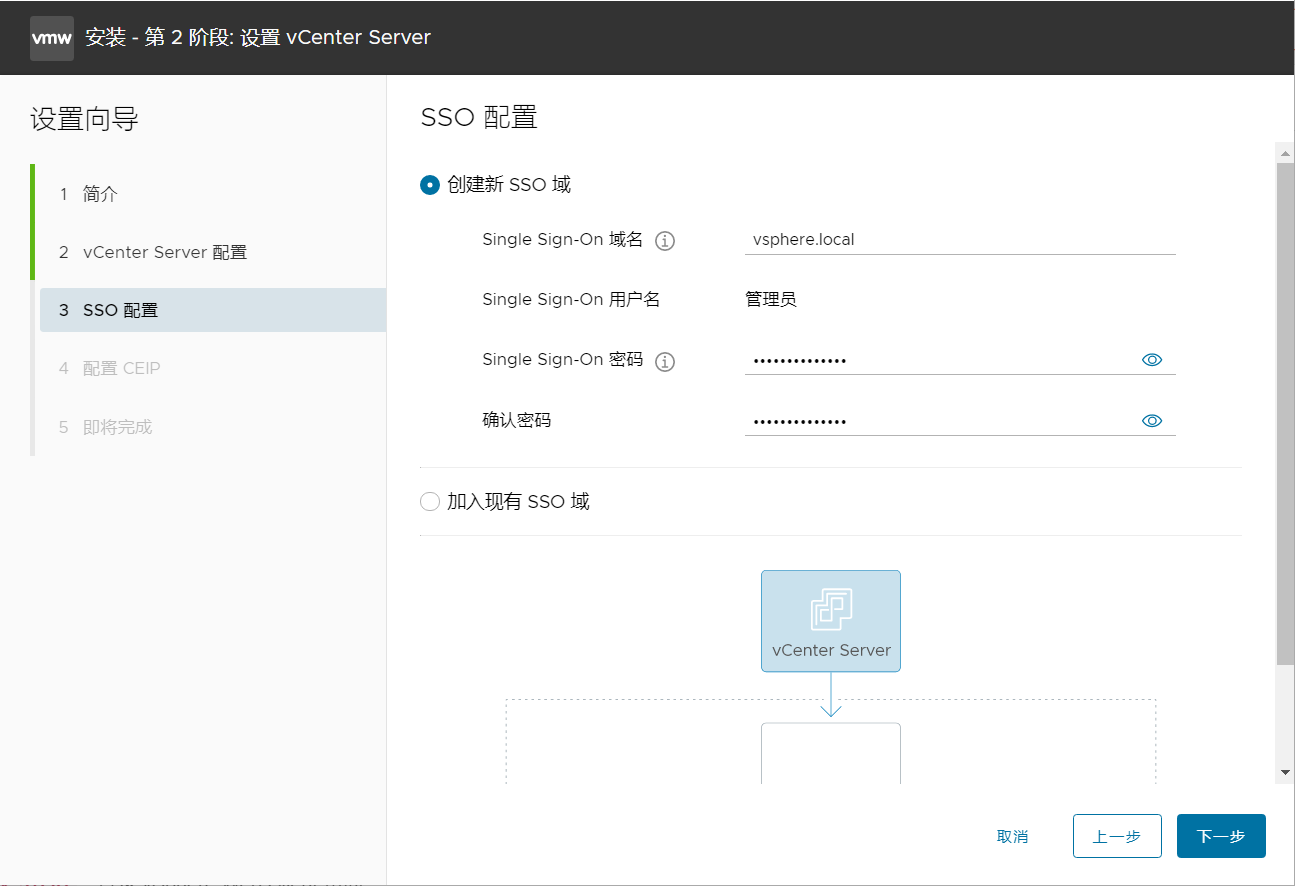Image resolution: width=1295 pixels, height=886 pixels.
Task: Click the scrollbar up arrow
Action: coord(1286,151)
